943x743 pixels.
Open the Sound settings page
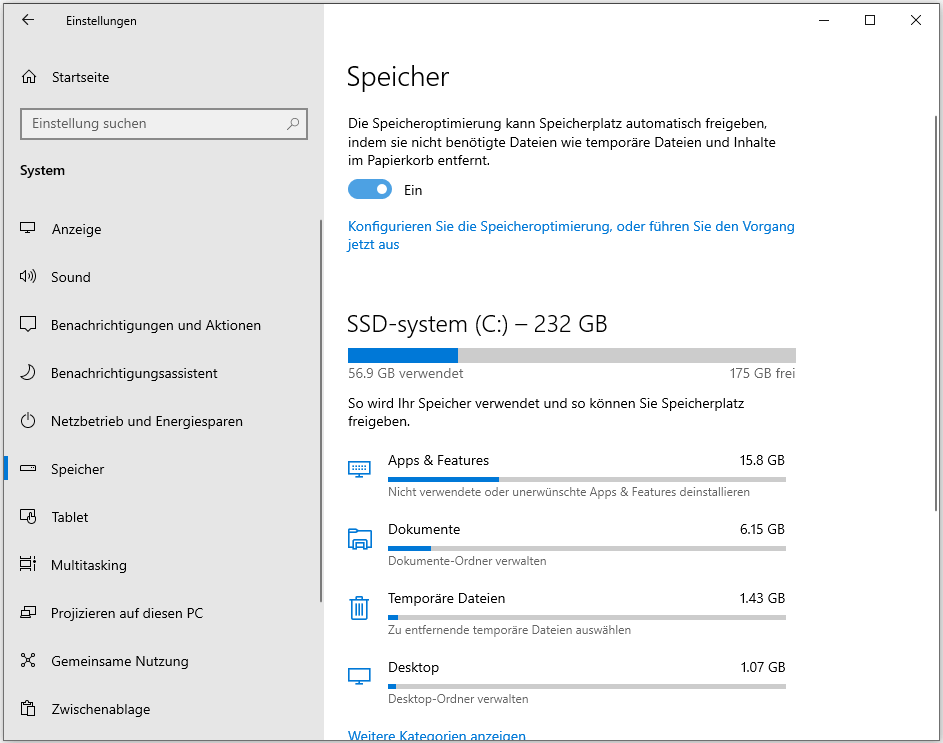click(x=162, y=277)
